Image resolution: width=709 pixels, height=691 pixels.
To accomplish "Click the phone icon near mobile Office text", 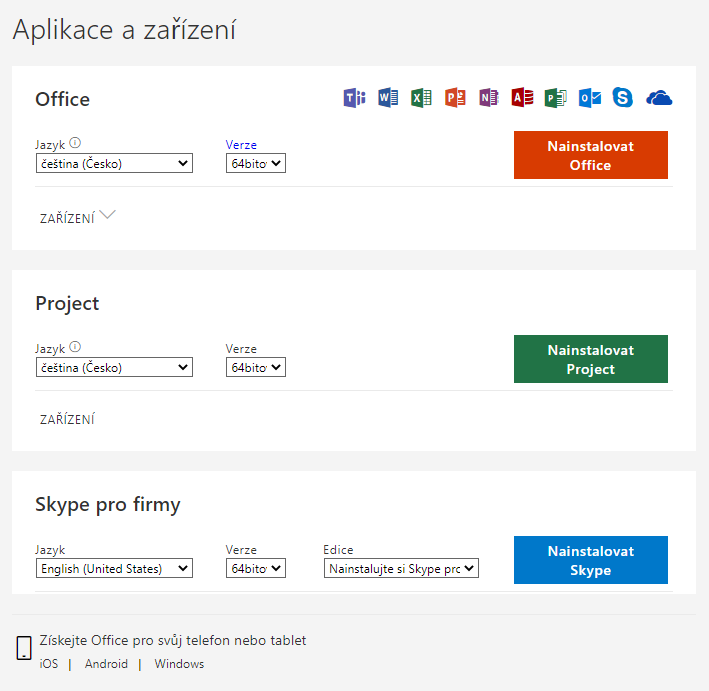I will click(x=24, y=648).
